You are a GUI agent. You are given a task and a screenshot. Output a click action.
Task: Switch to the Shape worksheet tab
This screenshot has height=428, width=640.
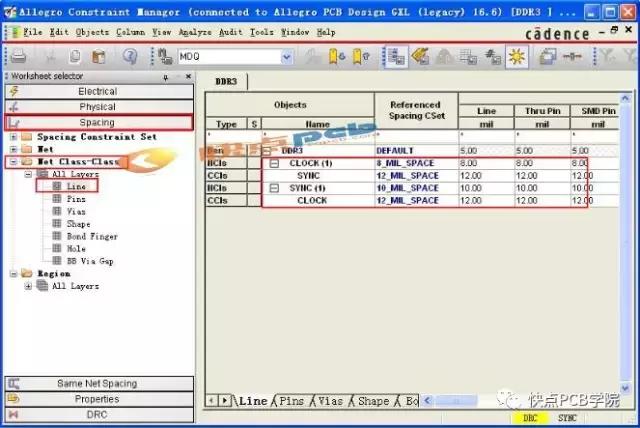373,401
